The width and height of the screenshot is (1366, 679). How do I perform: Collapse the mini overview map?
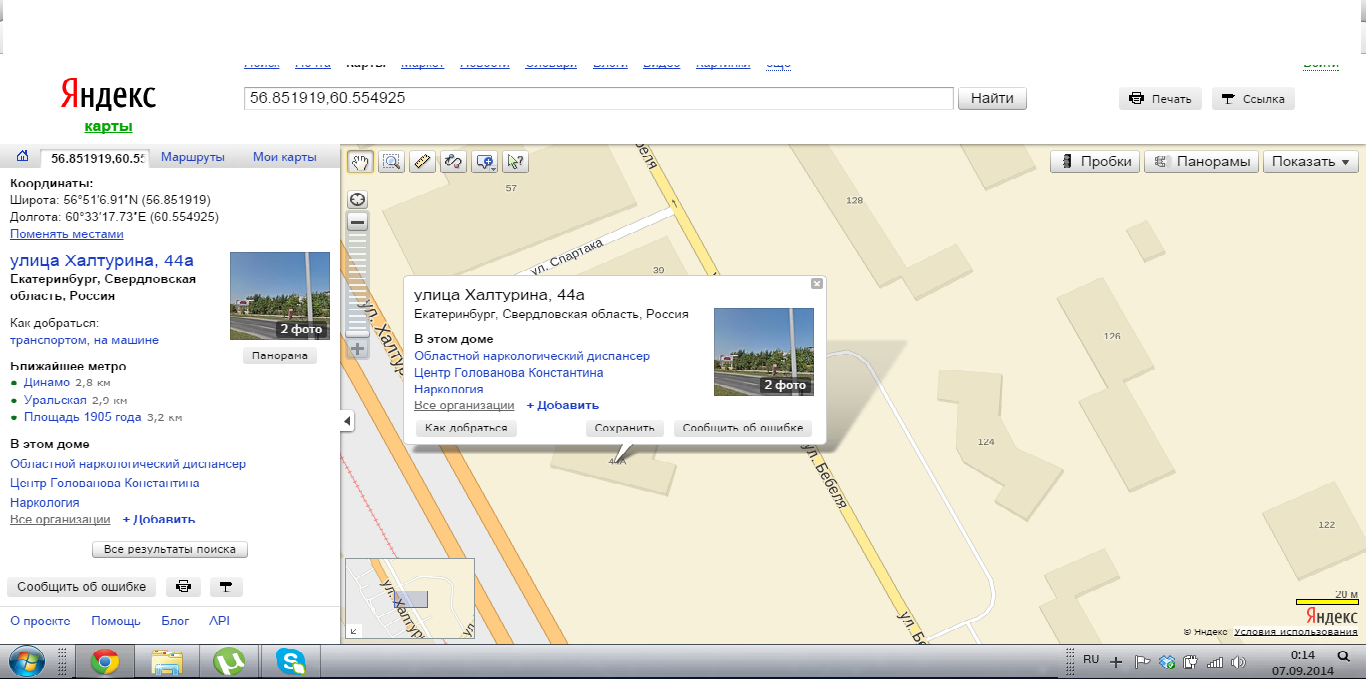(x=353, y=630)
